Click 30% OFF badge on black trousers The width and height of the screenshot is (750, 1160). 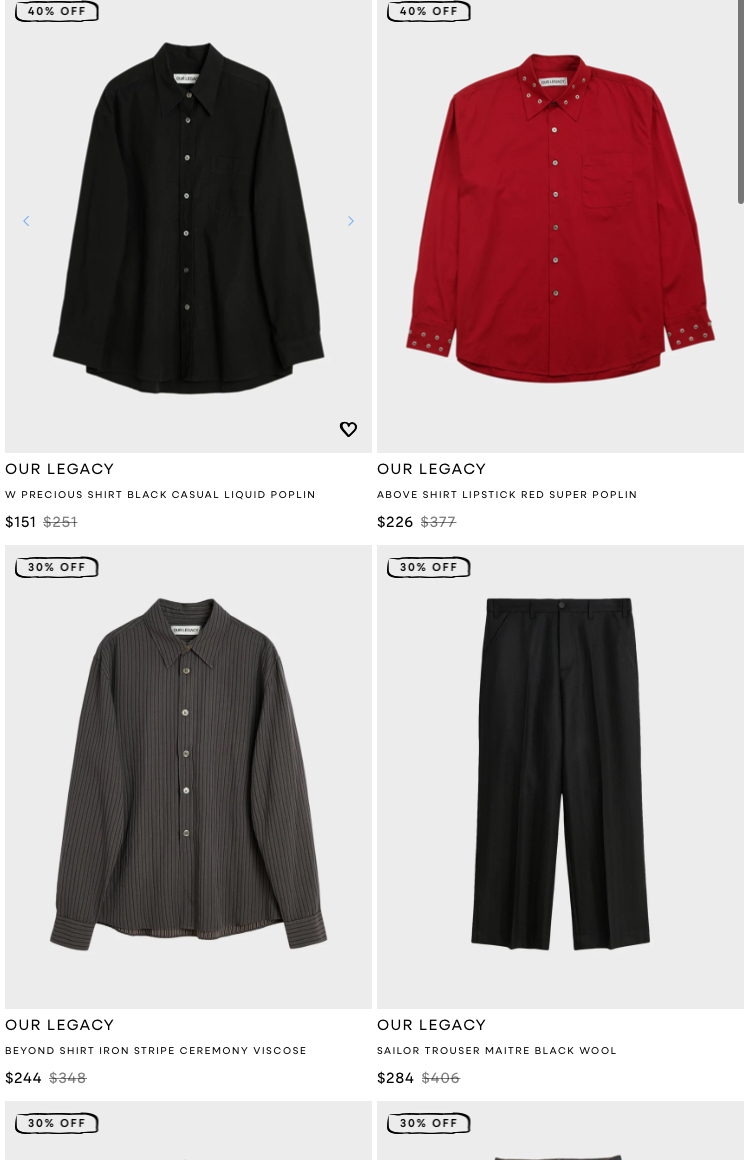pos(429,567)
